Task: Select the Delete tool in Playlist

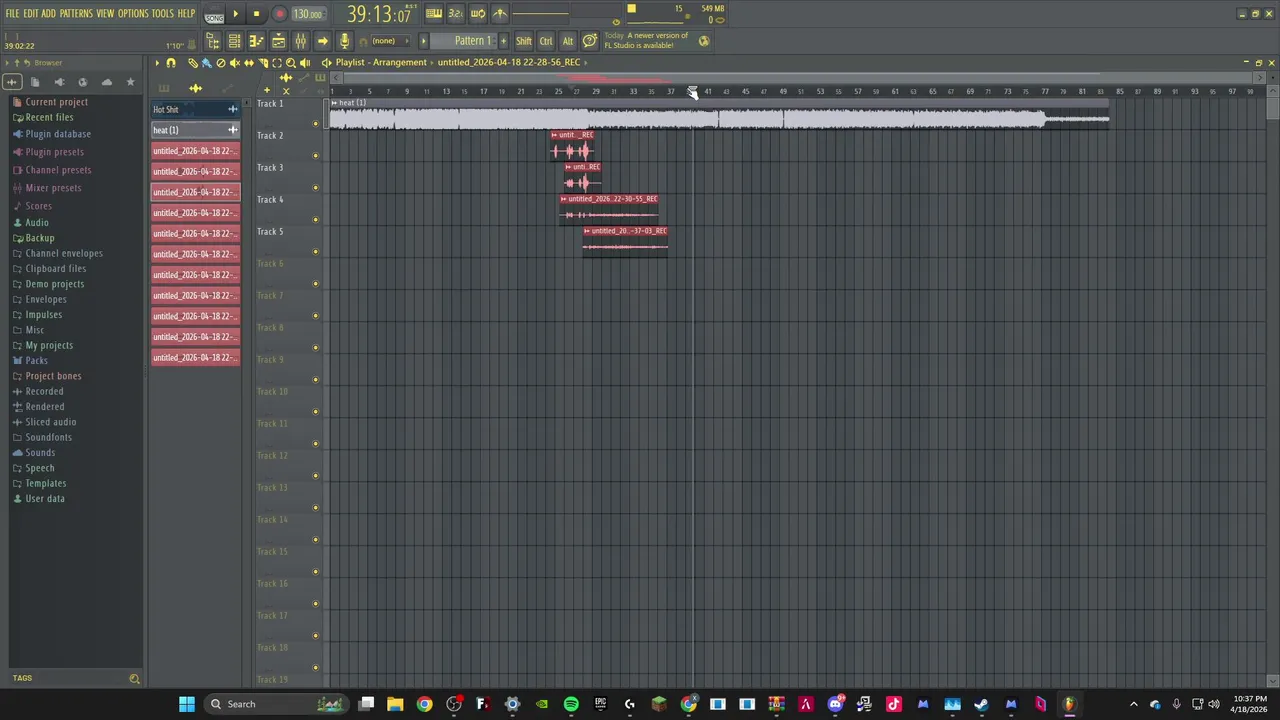Action: [x=221, y=63]
